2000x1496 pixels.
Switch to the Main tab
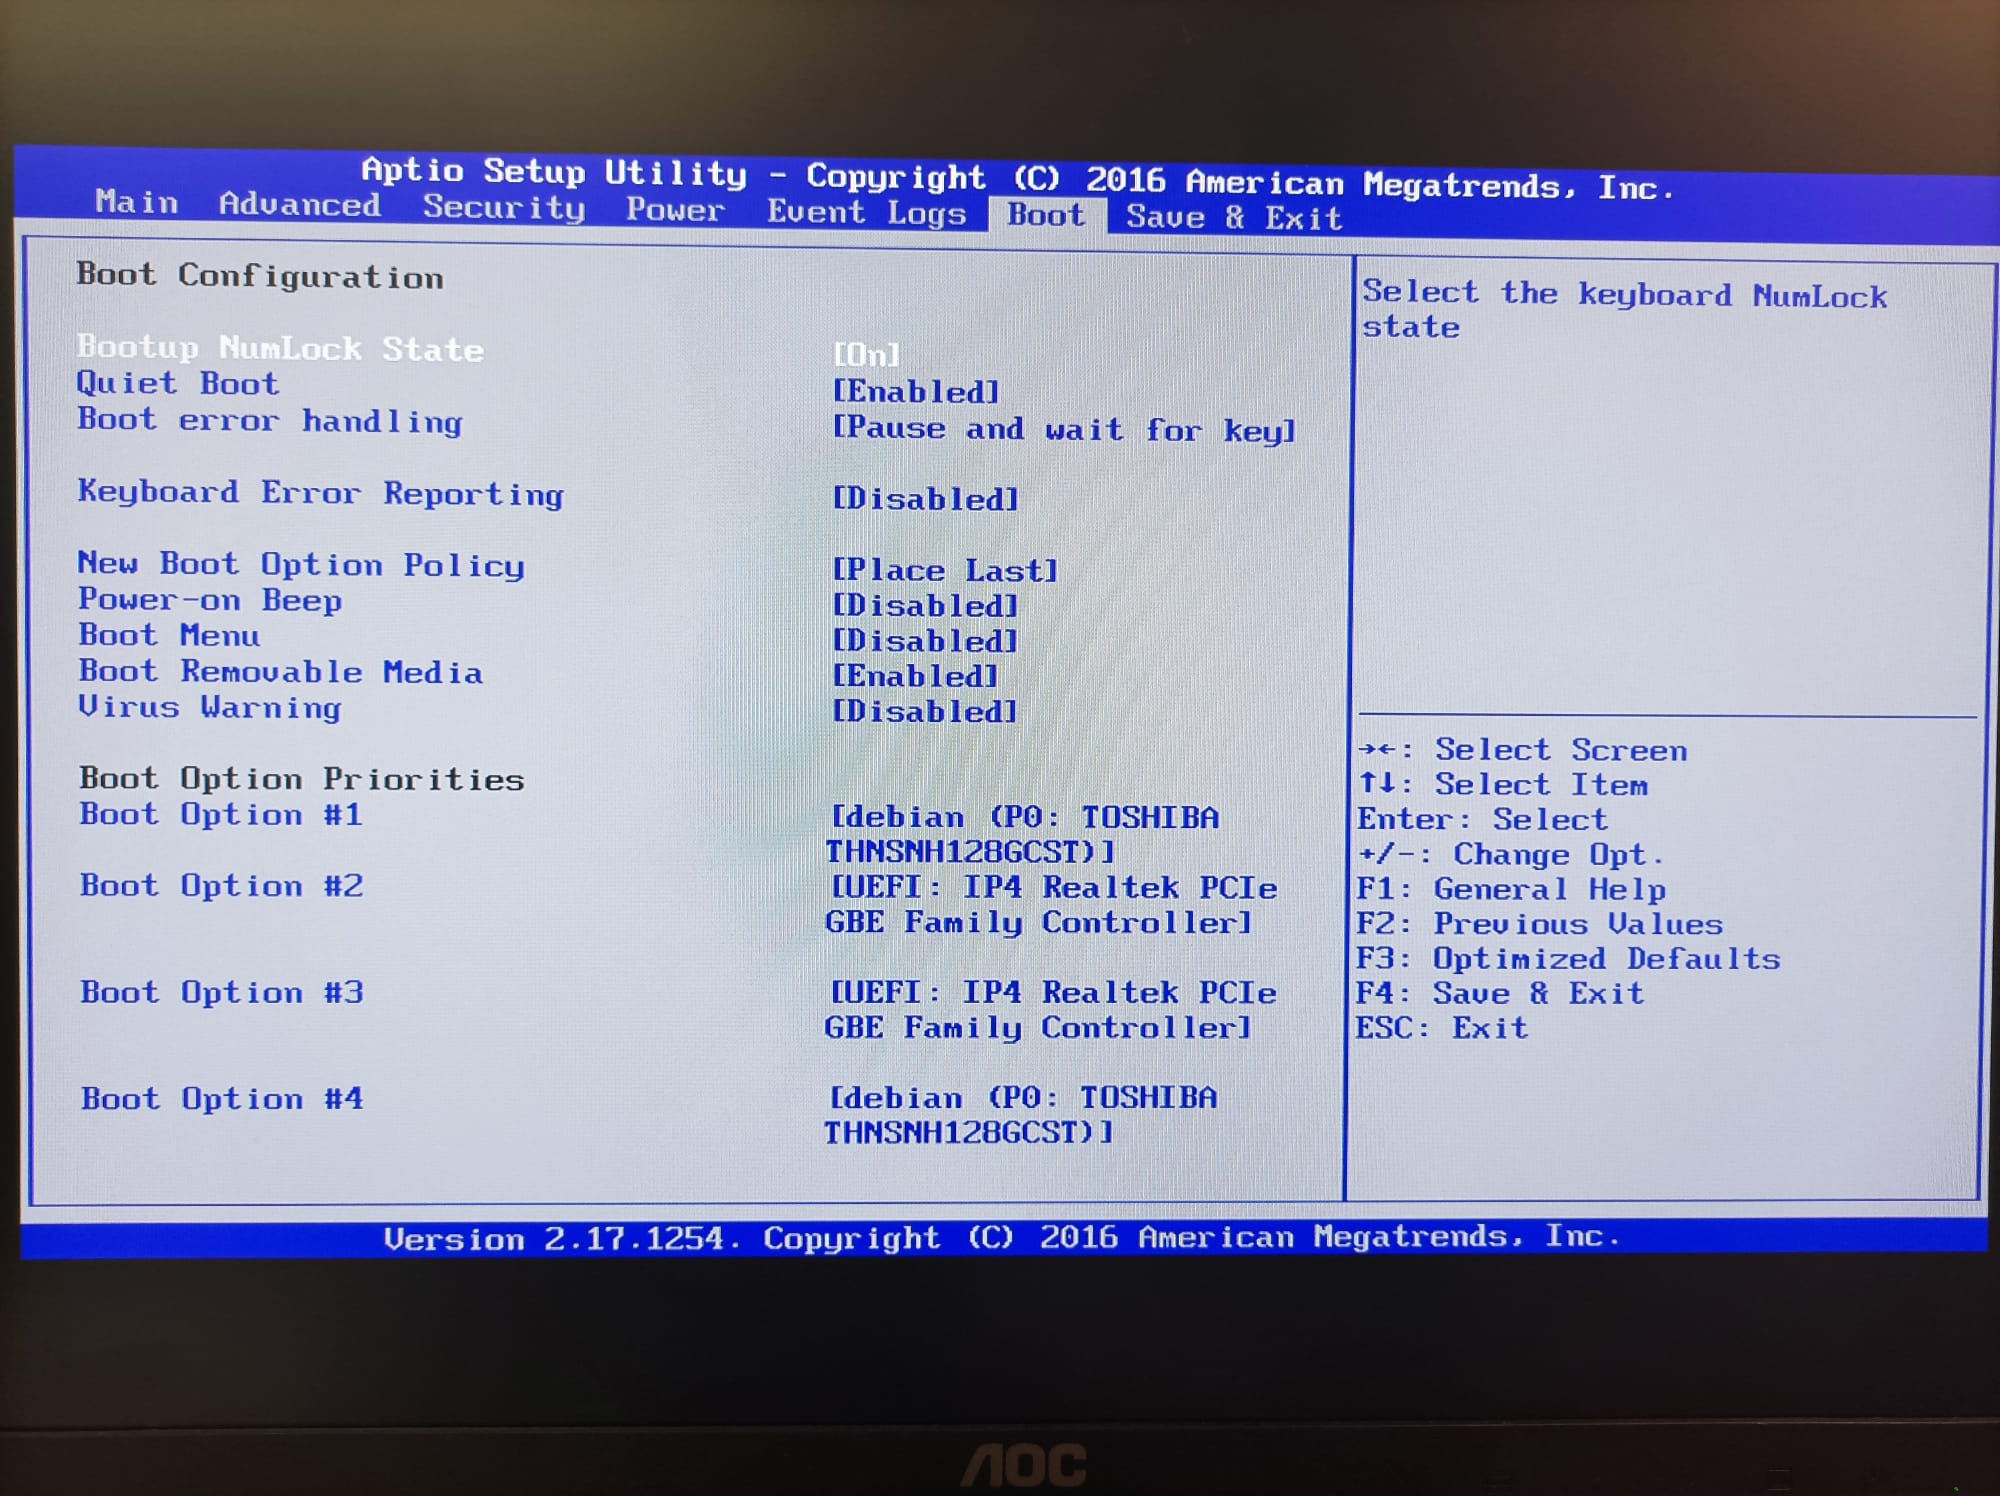137,202
